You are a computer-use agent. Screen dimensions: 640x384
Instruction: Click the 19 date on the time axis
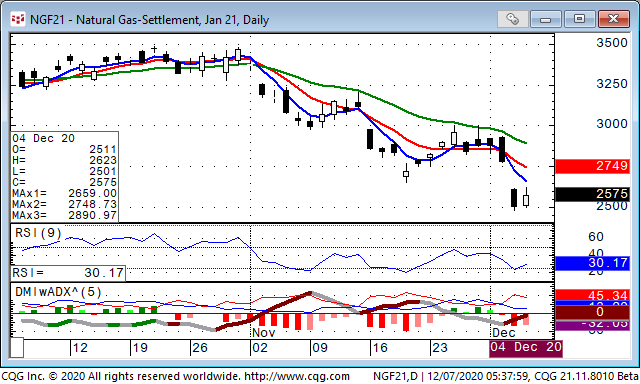pos(140,348)
